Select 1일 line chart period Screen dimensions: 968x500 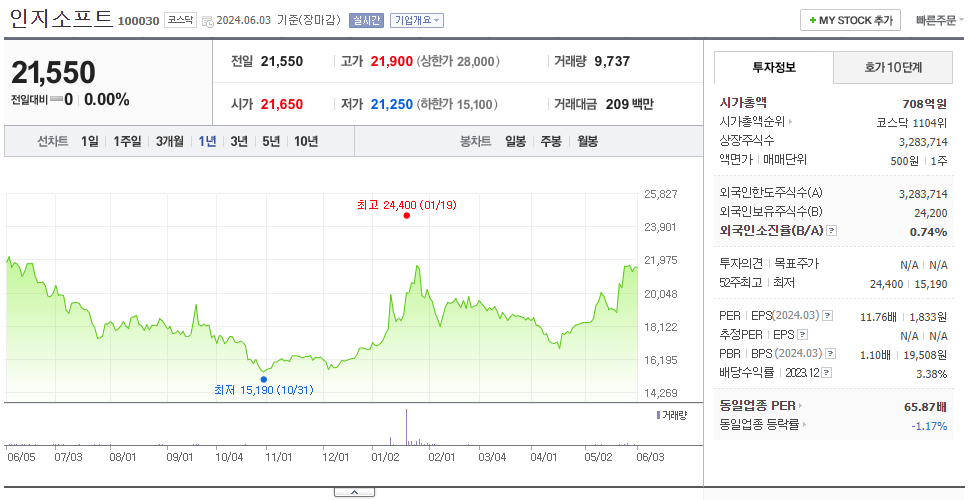90,141
